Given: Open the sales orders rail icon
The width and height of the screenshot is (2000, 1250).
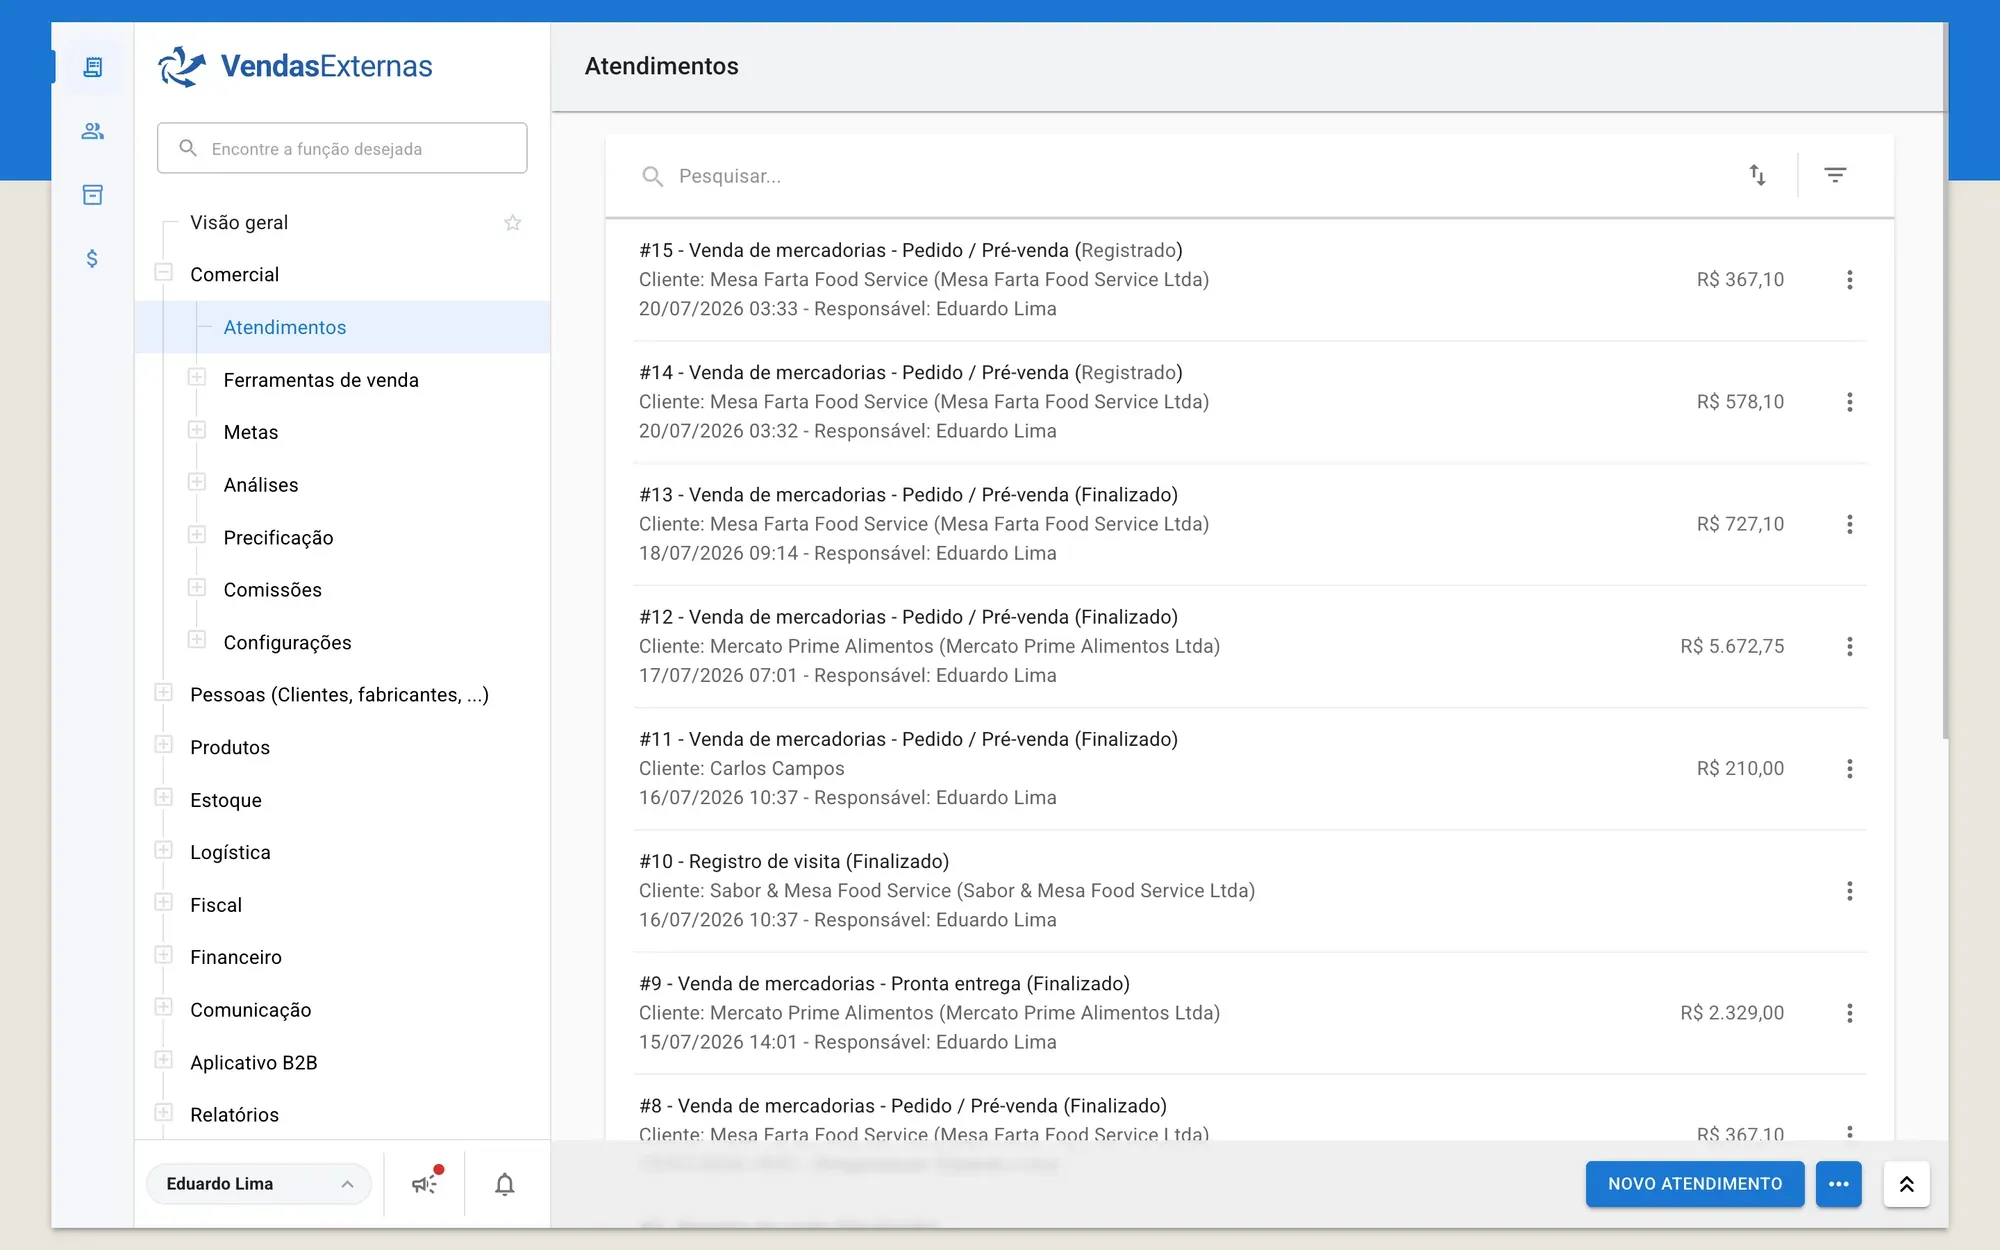Looking at the screenshot, I should click(92, 67).
